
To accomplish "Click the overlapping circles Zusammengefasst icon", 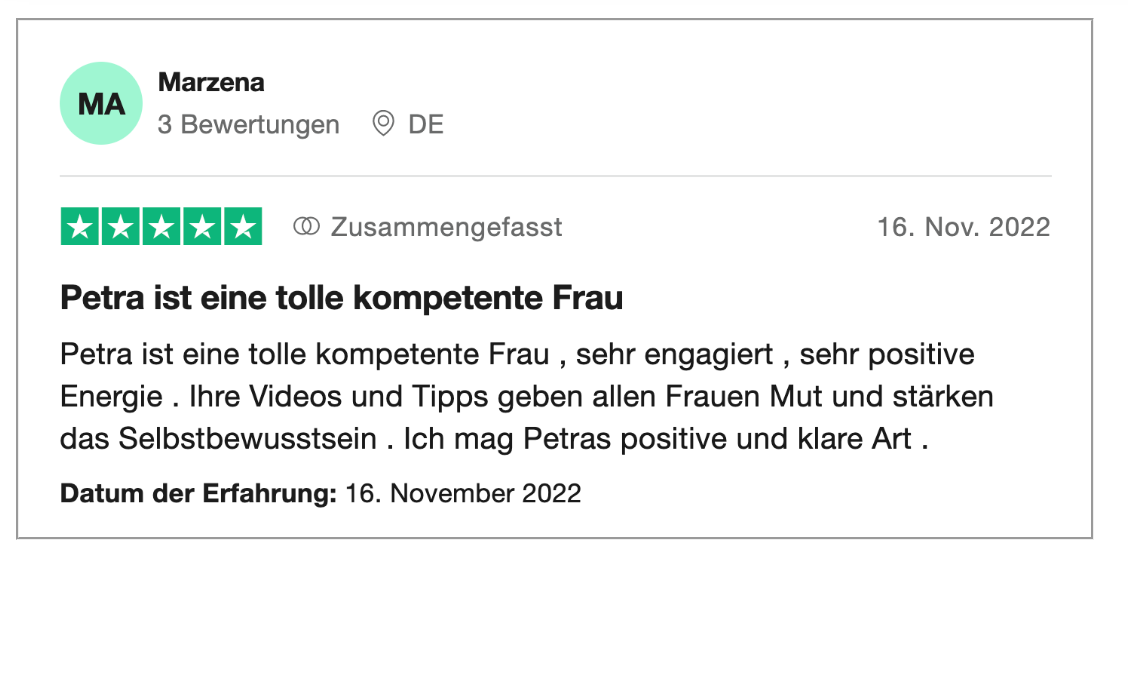I will 305,227.
